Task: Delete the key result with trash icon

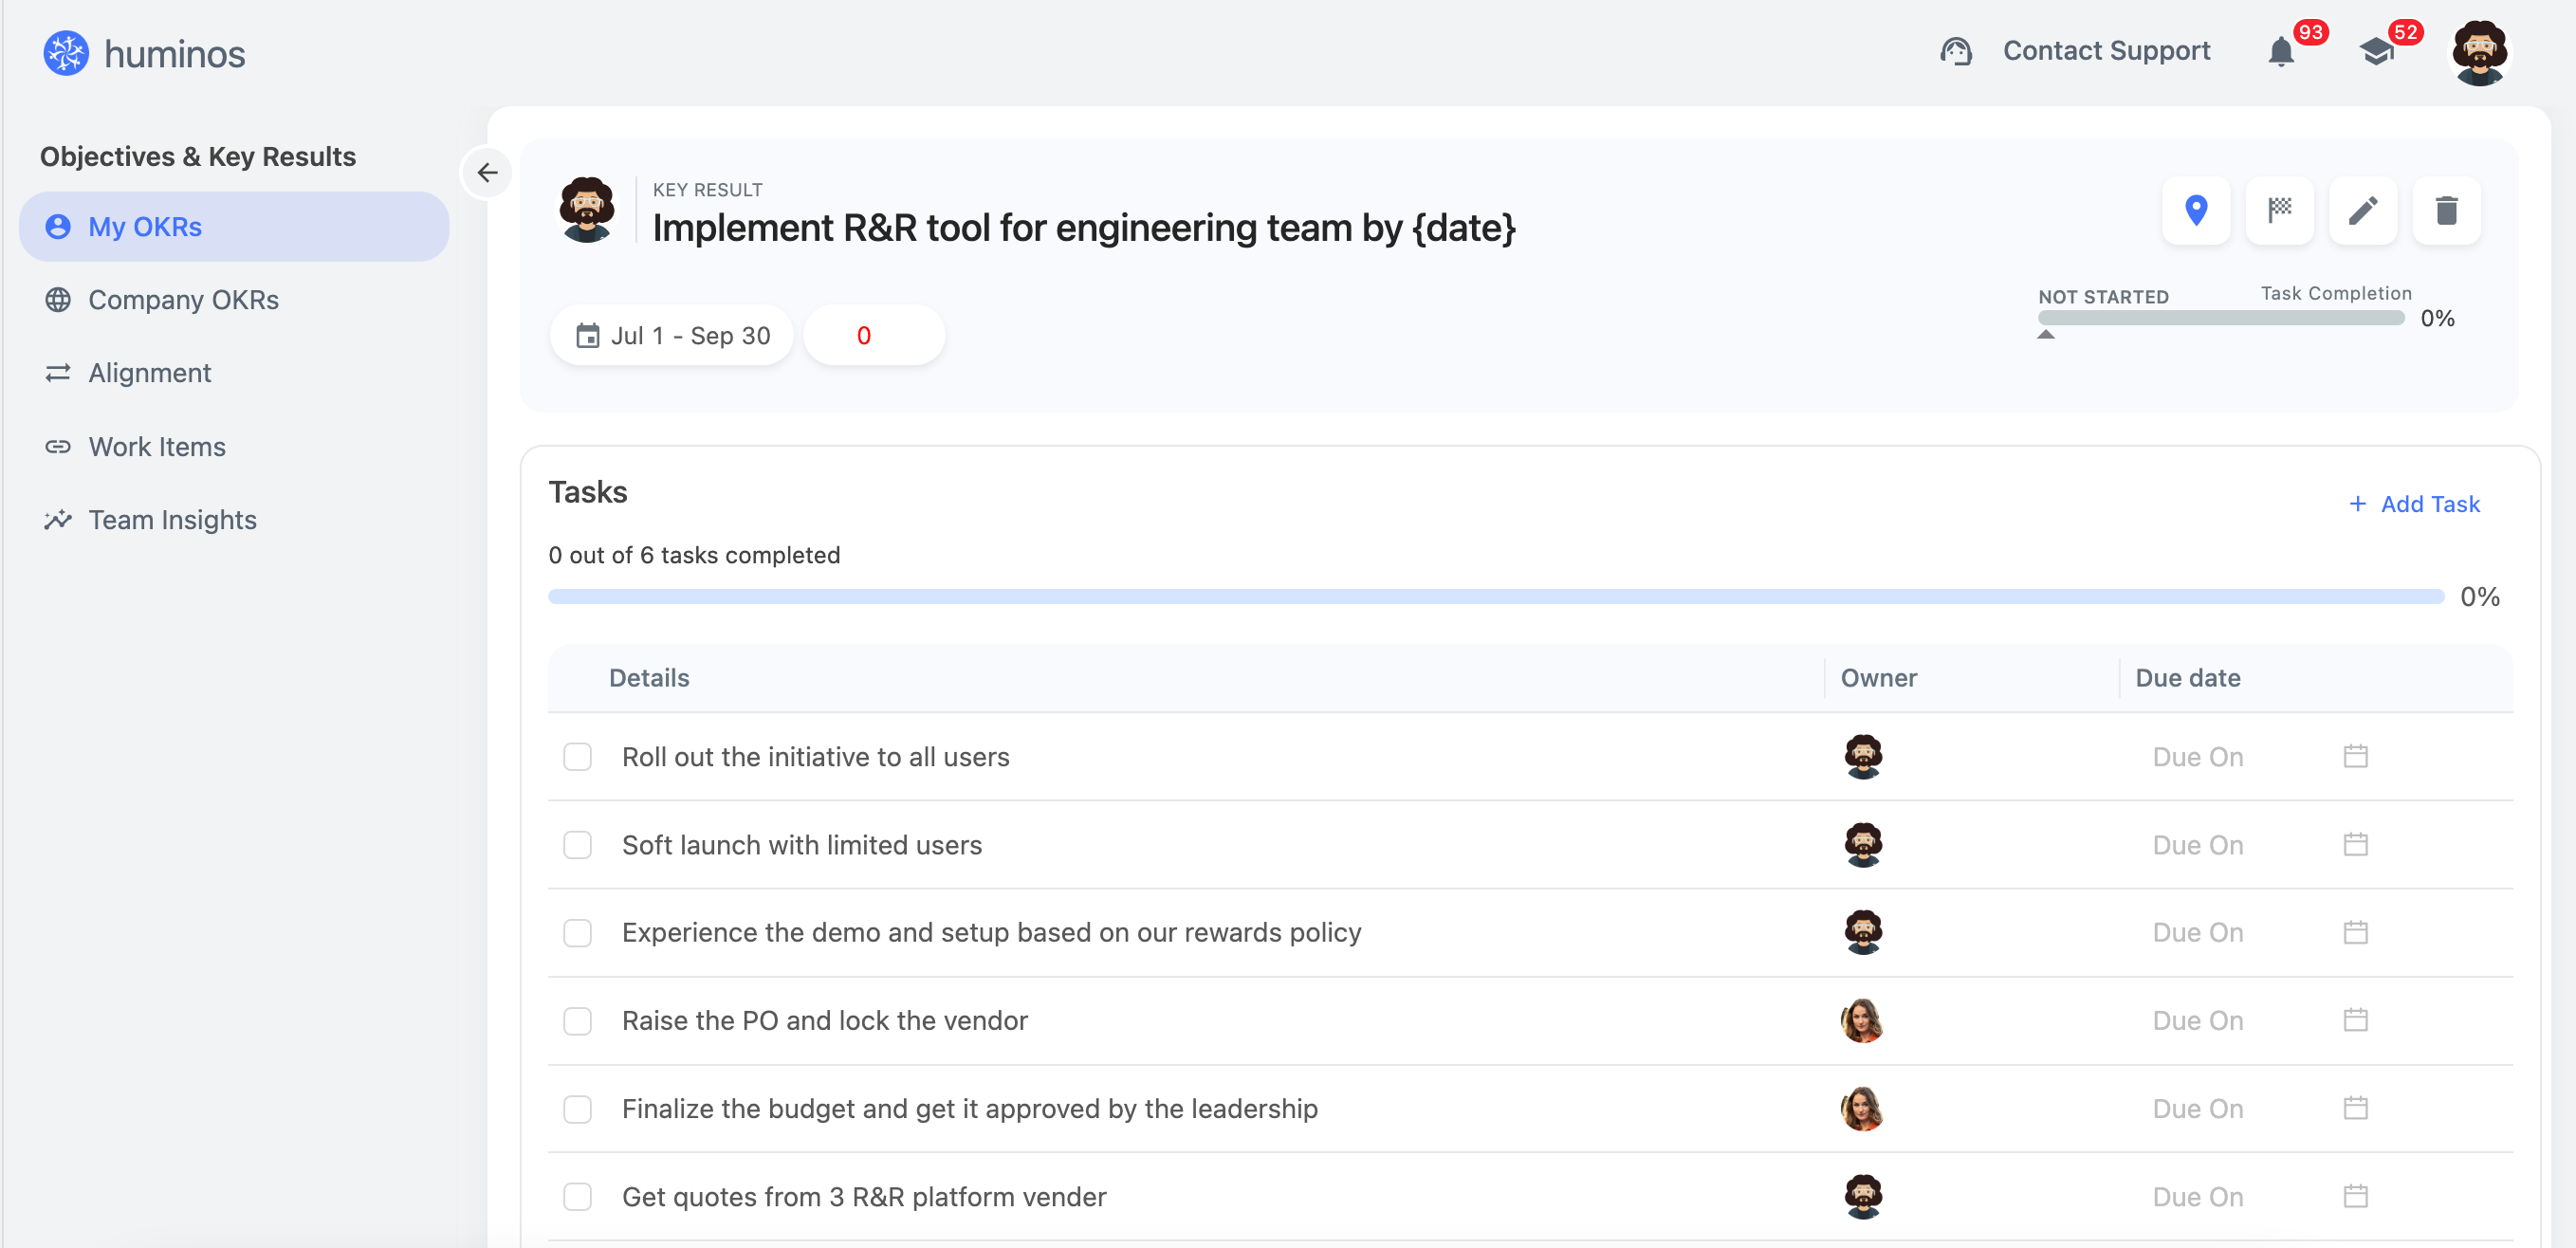Action: click(x=2447, y=210)
